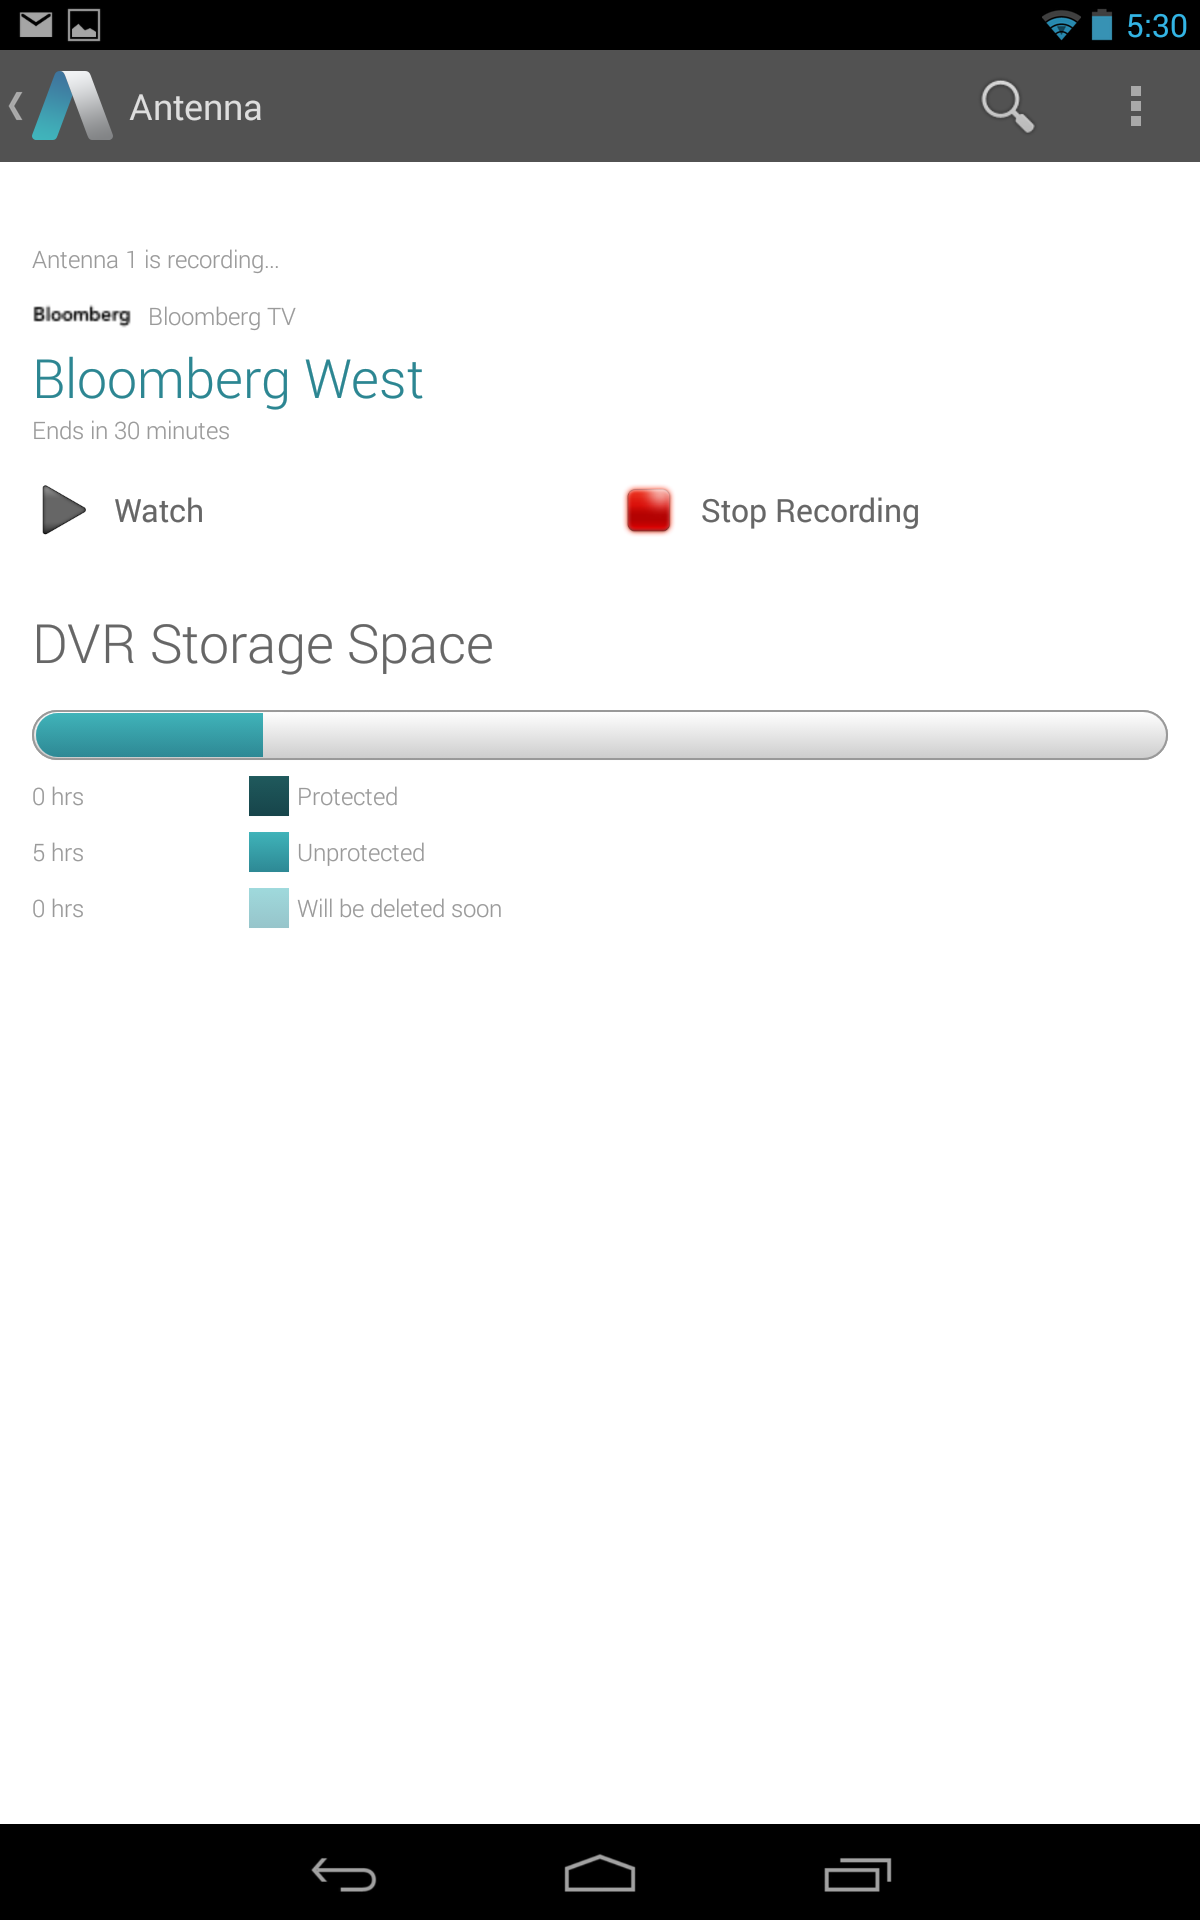The width and height of the screenshot is (1200, 1920).
Task: Tap the Will be deleted soon swatch
Action: coord(268,908)
